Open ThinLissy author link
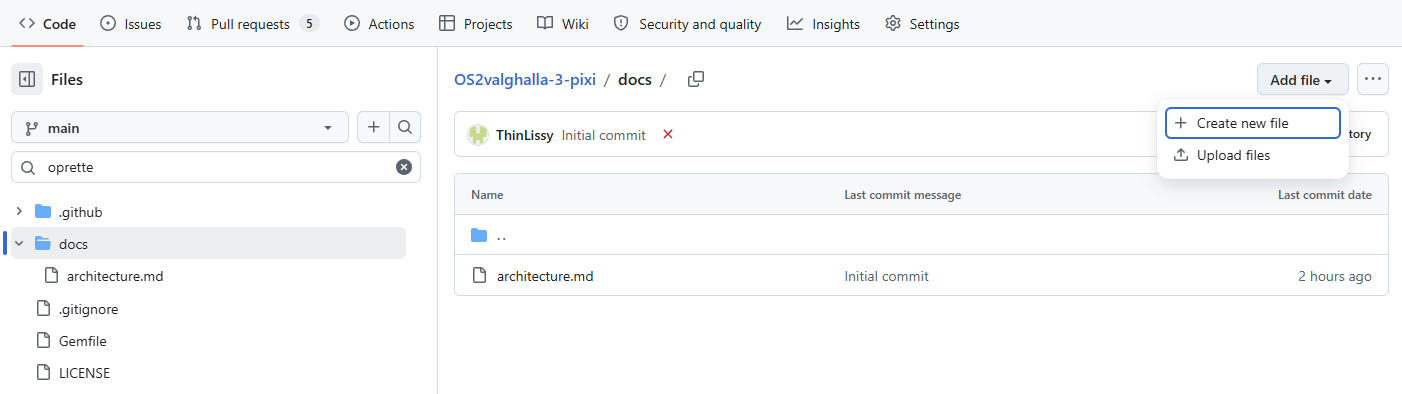The height and width of the screenshot is (394, 1402). pos(524,135)
